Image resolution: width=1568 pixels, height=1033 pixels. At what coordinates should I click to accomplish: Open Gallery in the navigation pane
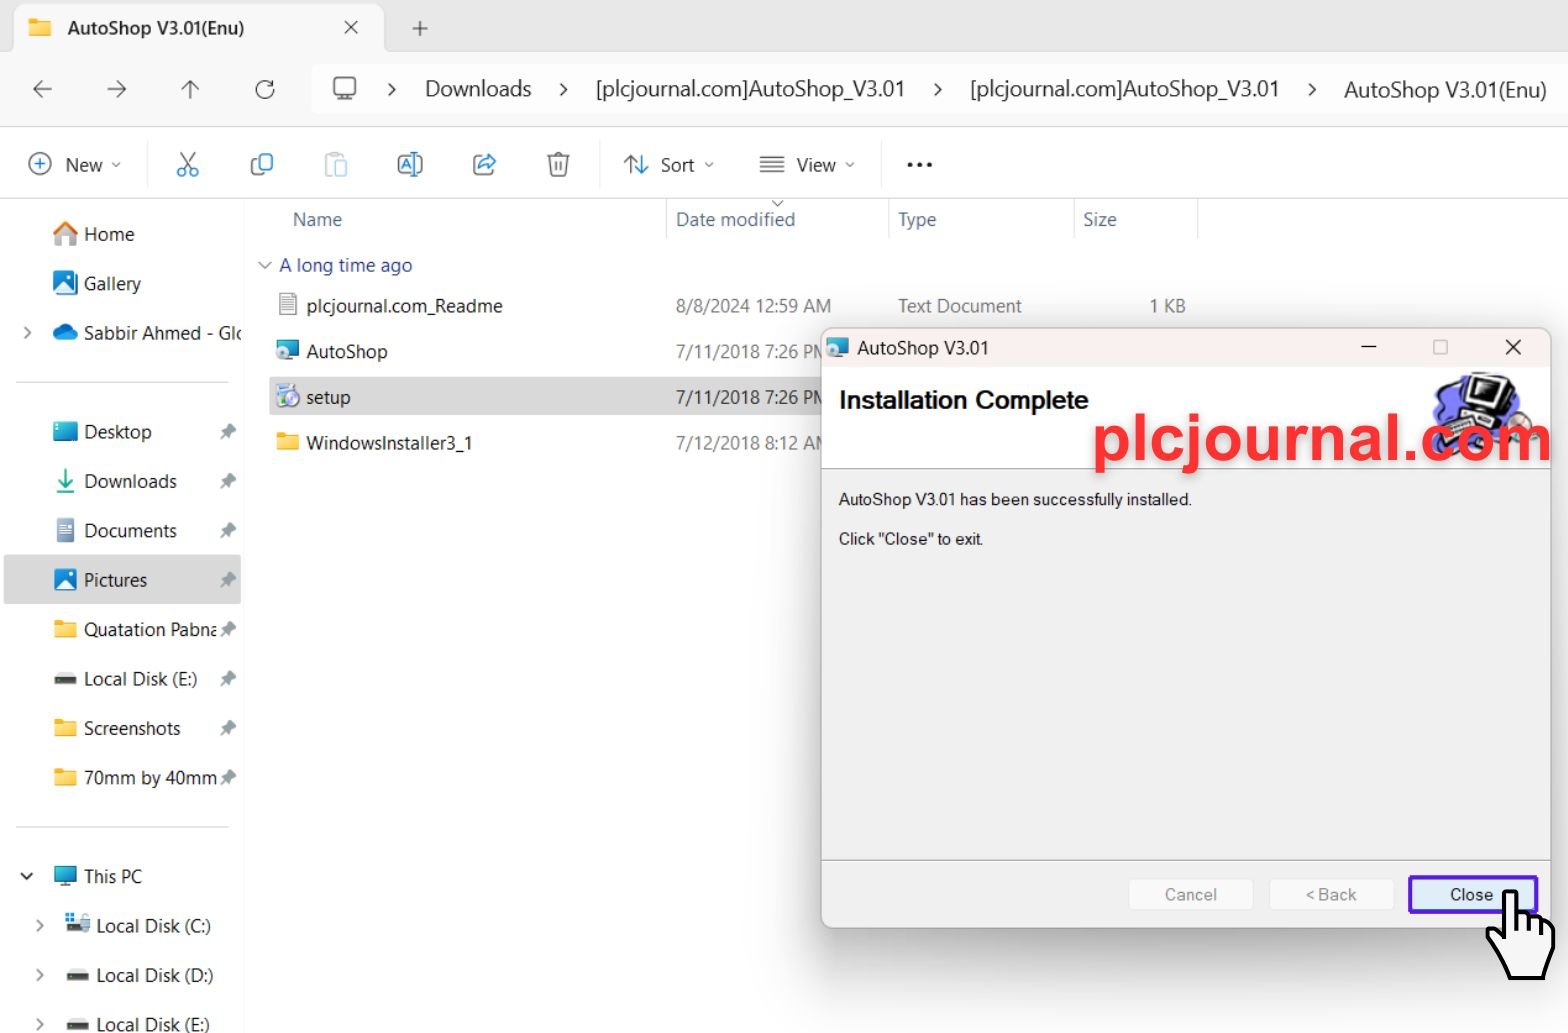98,283
